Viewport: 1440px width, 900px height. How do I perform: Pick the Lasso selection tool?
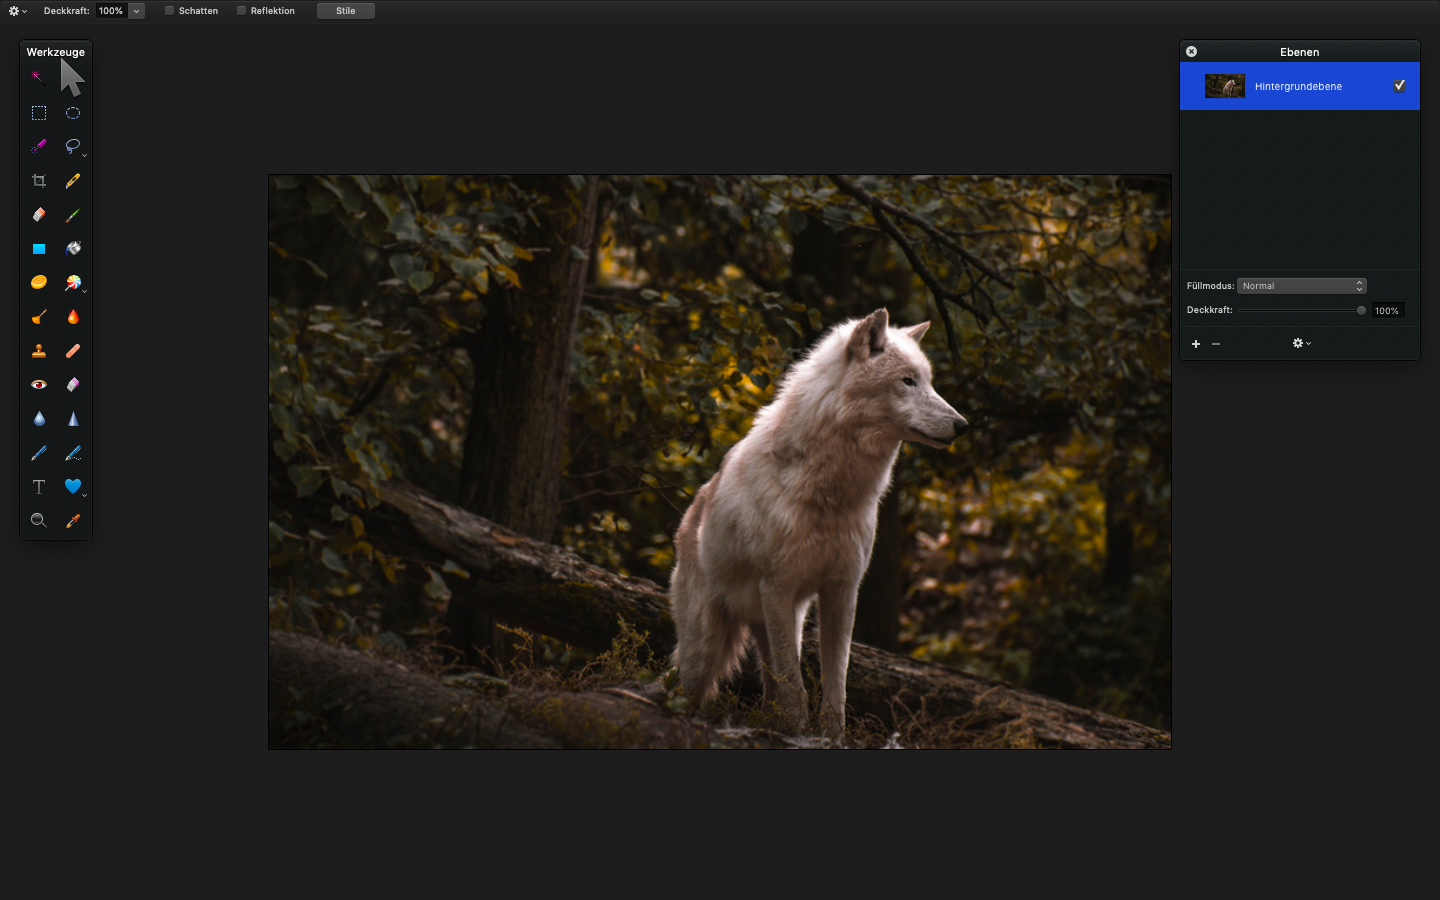click(73, 146)
